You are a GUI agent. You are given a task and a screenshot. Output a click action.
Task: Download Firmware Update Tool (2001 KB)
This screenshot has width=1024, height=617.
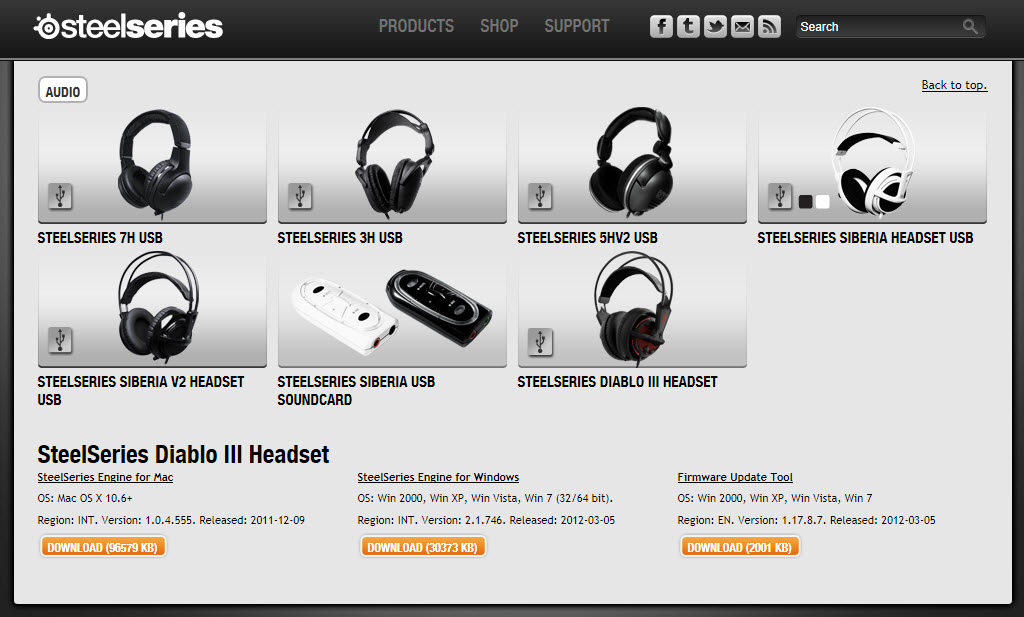(x=739, y=547)
